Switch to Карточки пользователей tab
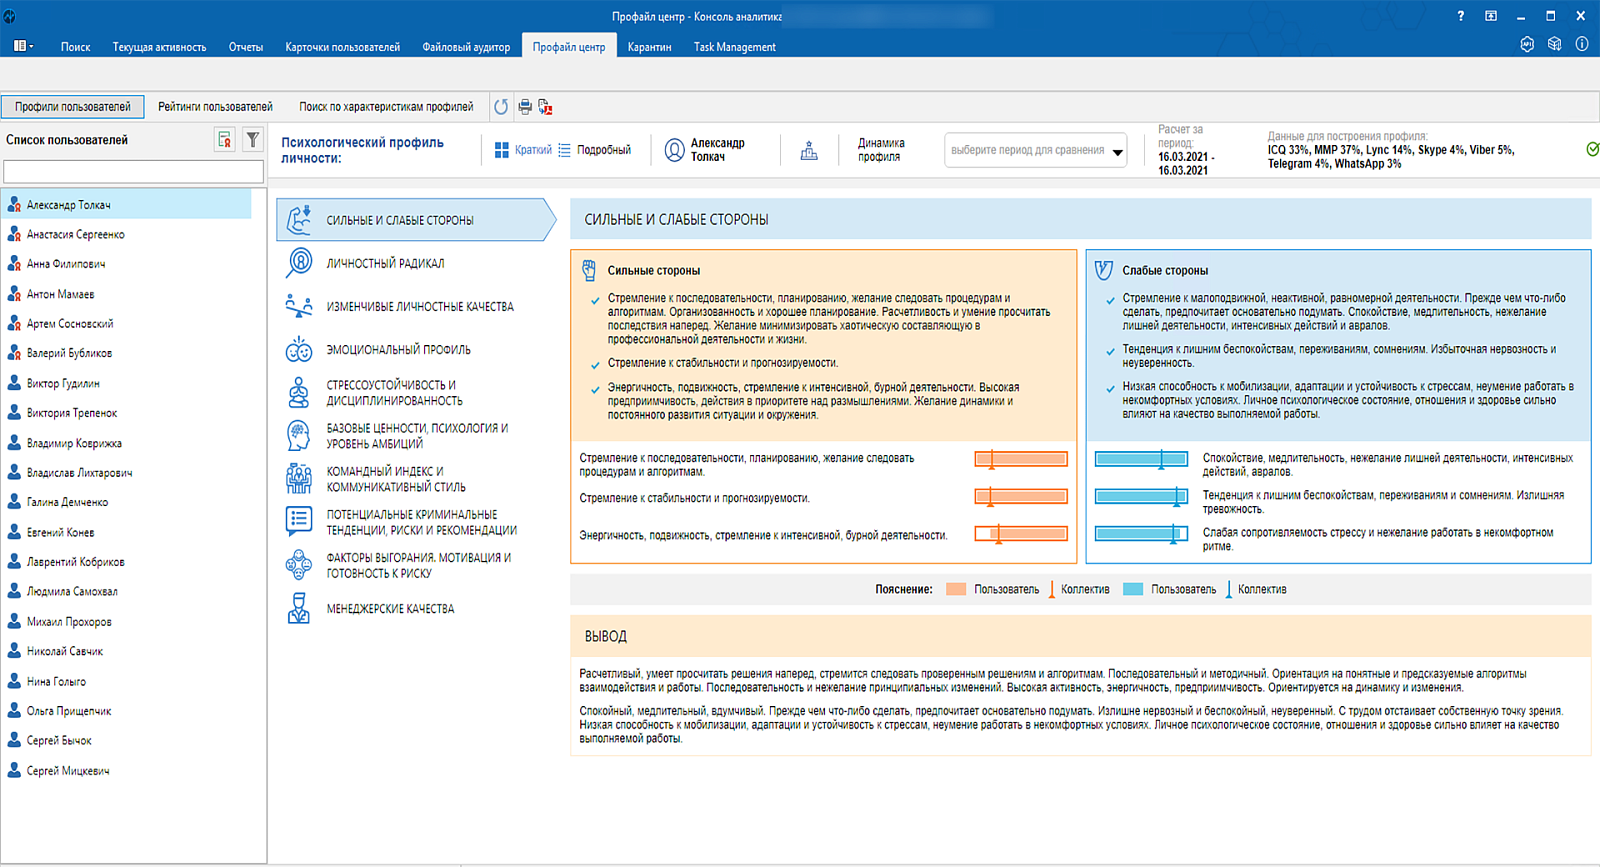This screenshot has height=867, width=1600. click(342, 47)
